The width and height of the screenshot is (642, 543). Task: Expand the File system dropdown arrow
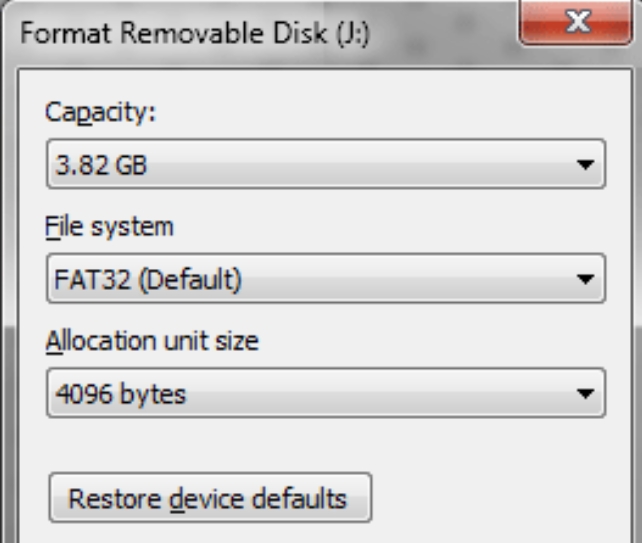point(587,279)
